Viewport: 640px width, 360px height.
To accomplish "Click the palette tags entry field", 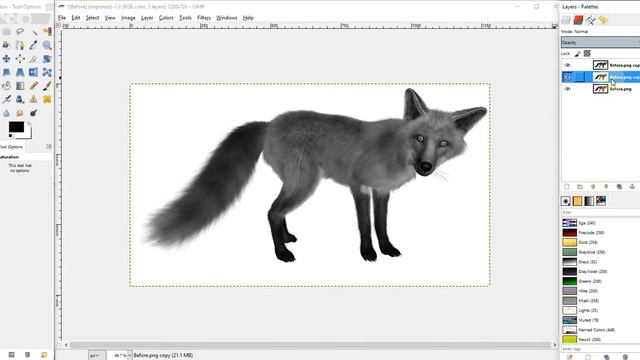I will click(600, 349).
